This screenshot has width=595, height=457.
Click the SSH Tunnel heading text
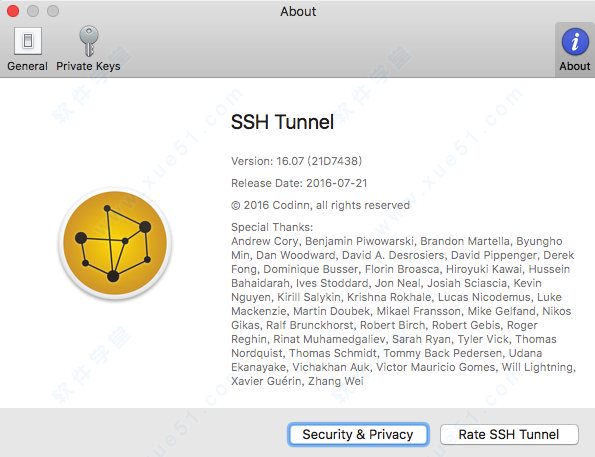282,122
